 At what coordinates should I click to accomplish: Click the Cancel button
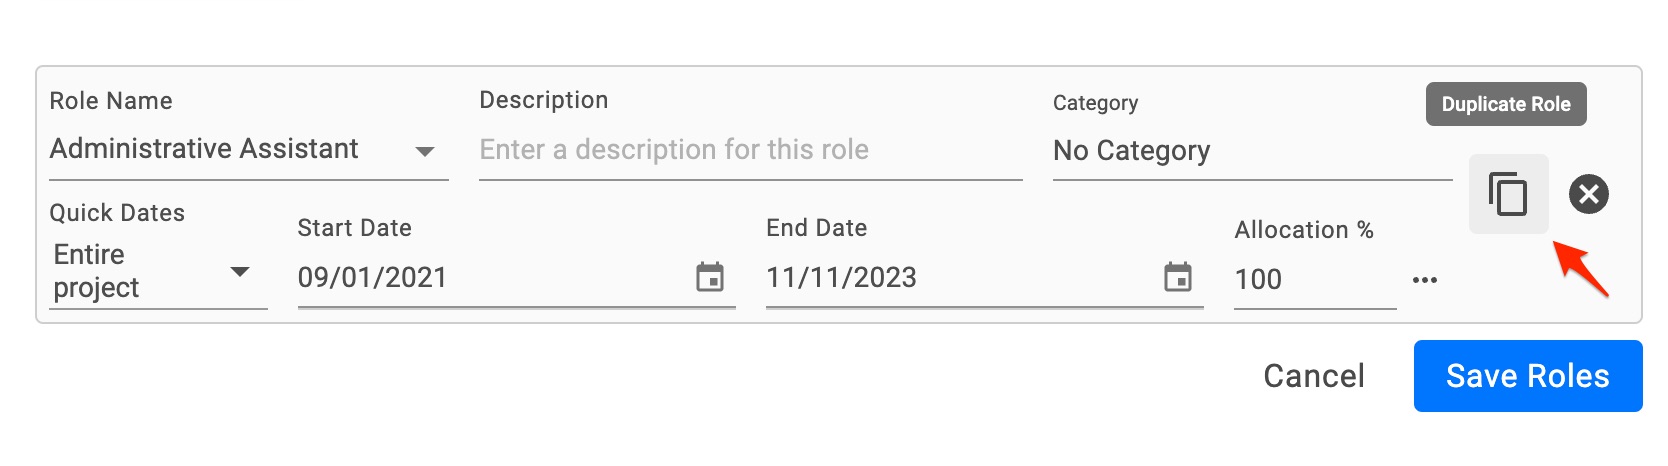tap(1314, 376)
